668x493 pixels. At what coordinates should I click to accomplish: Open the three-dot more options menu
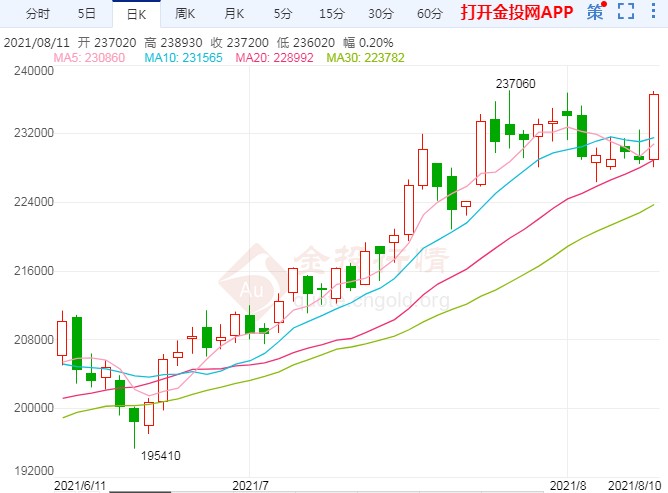[x=654, y=10]
